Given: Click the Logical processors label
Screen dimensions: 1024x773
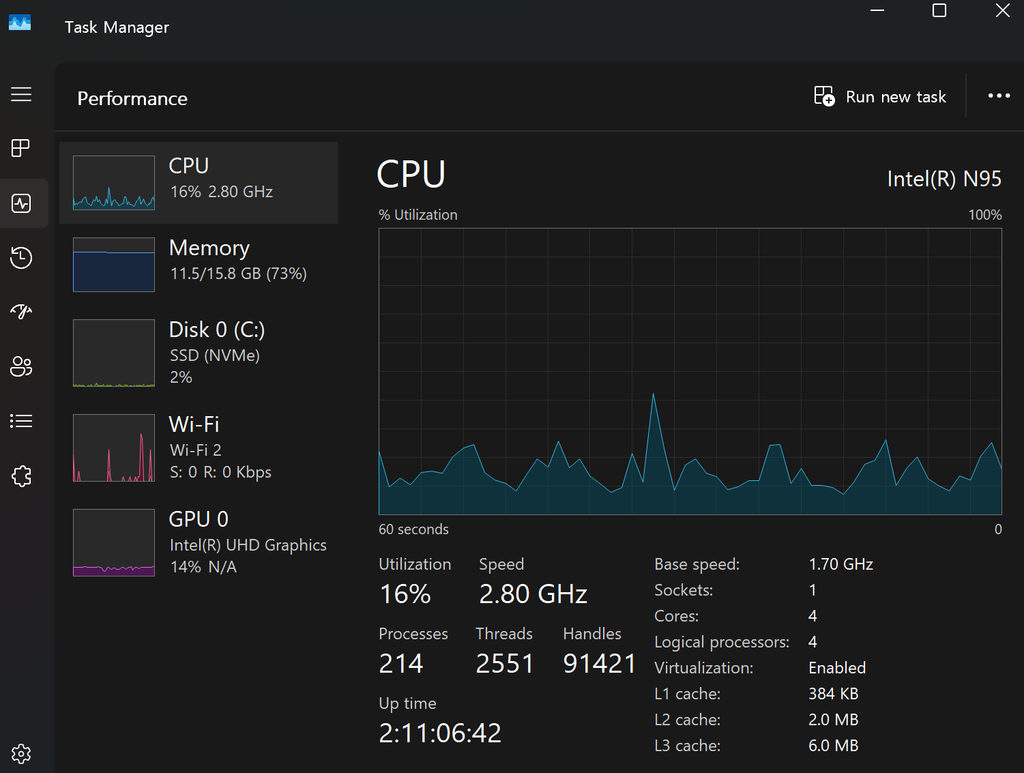Looking at the screenshot, I should click(x=722, y=642).
